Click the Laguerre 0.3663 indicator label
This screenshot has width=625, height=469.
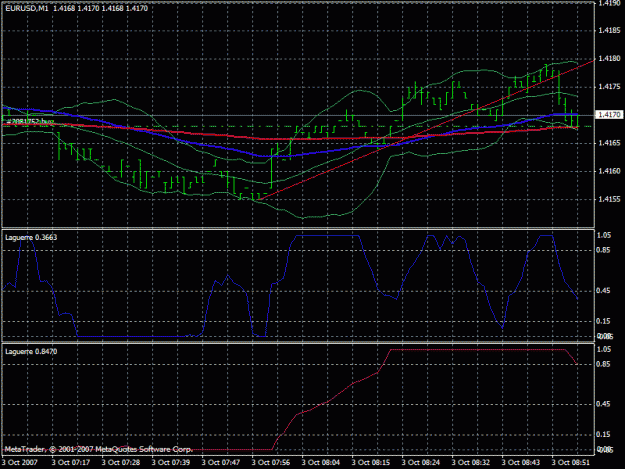31,237
